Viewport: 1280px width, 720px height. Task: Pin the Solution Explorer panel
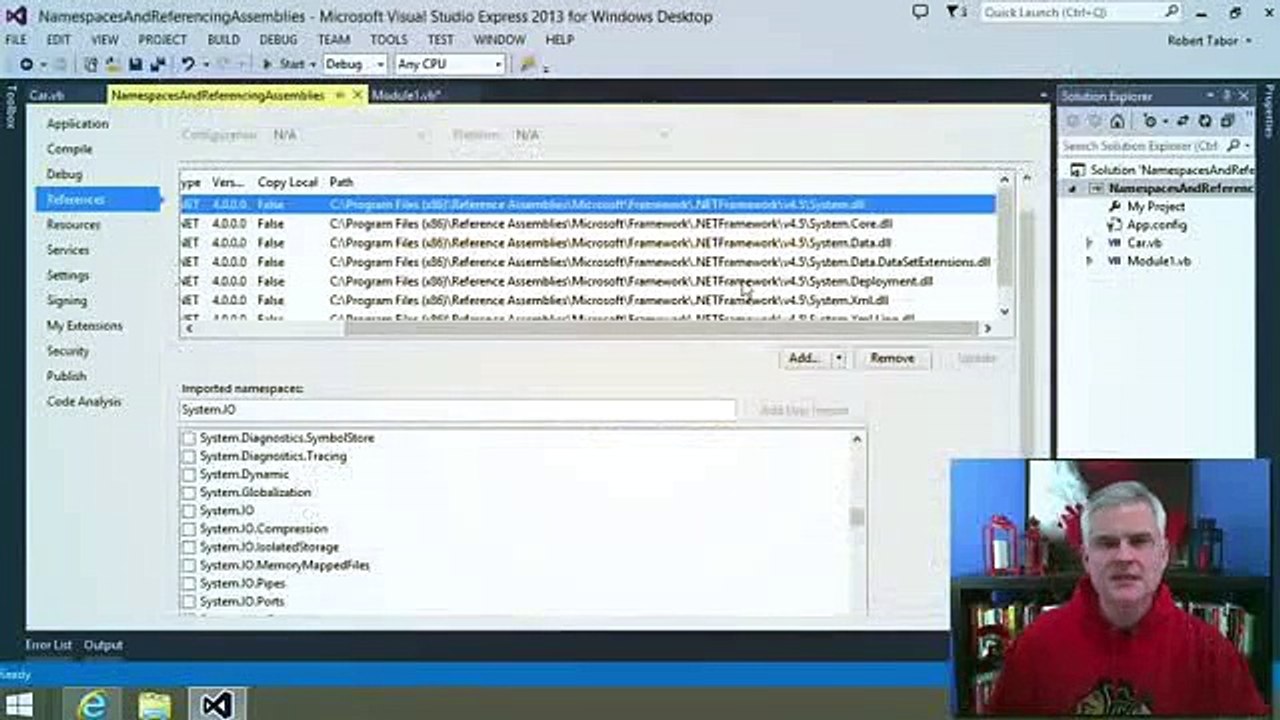[x=1227, y=96]
